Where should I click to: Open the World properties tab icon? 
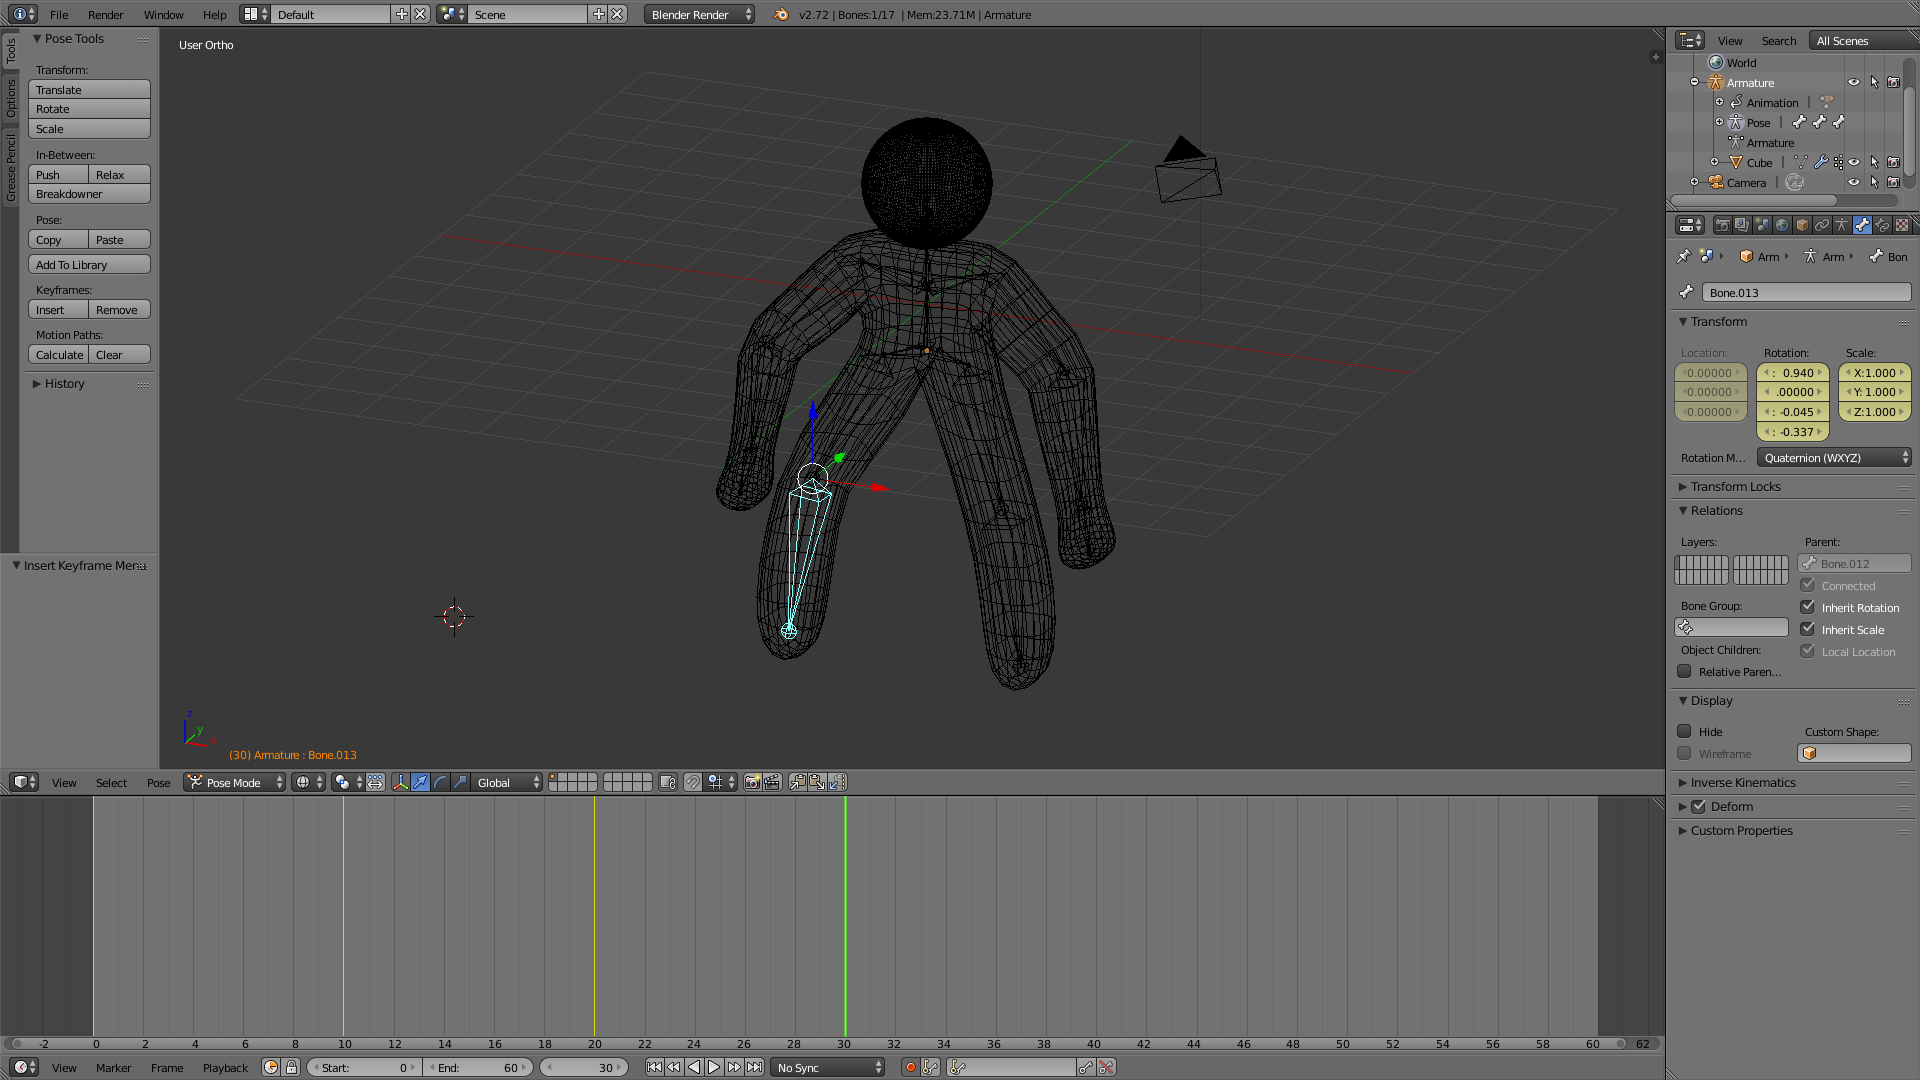(x=1782, y=225)
